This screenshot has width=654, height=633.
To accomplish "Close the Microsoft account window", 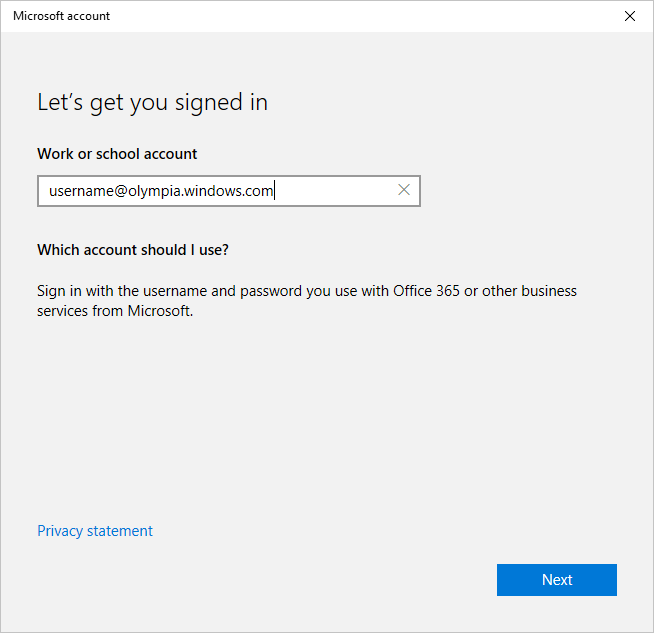I will pos(629,16).
